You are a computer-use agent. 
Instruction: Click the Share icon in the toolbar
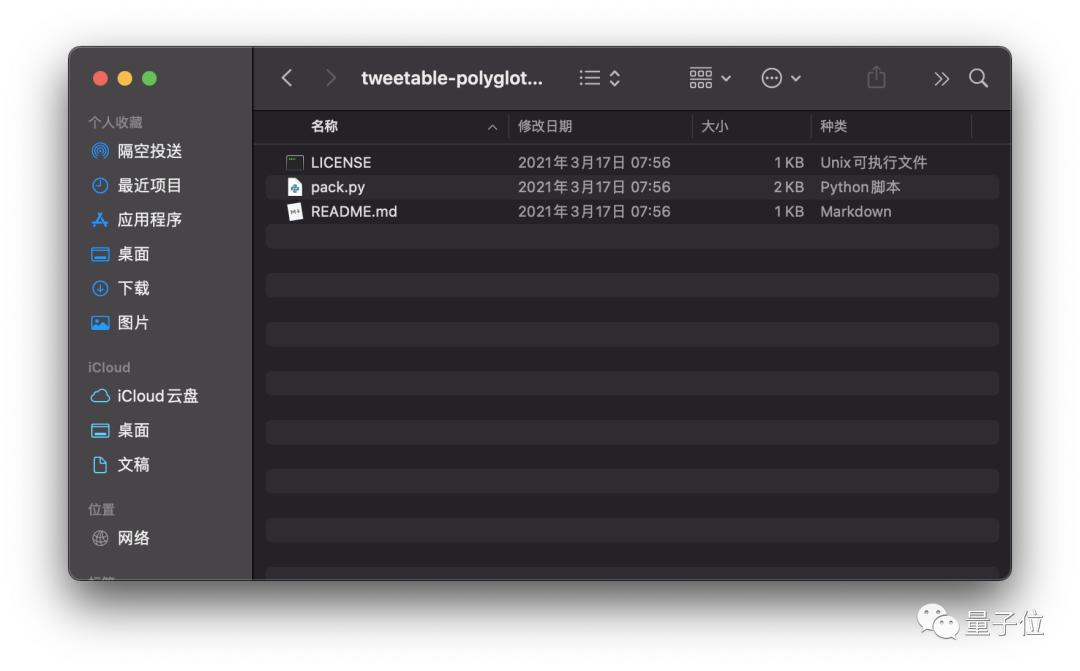click(877, 77)
